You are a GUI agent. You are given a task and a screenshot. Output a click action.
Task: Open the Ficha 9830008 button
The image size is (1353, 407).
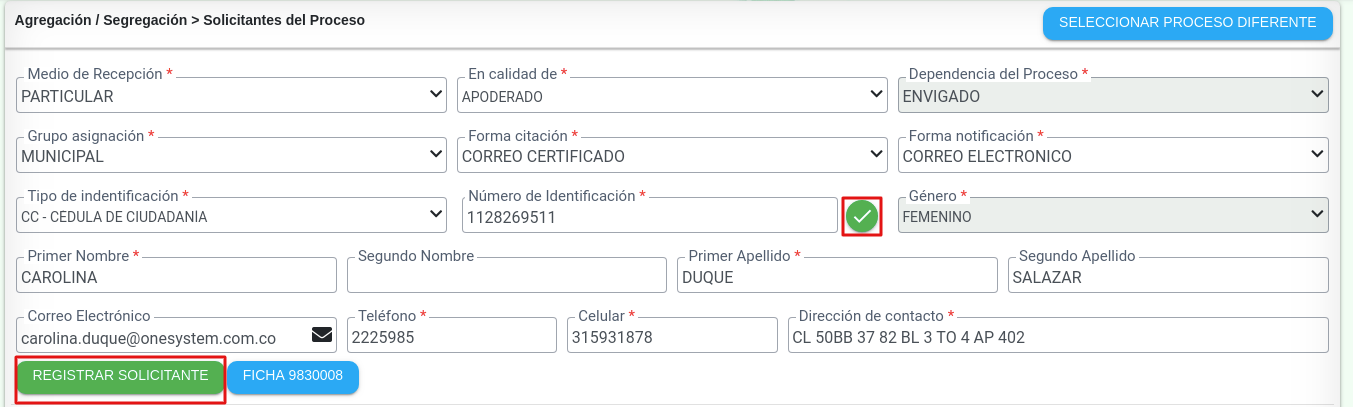pyautogui.click(x=293, y=376)
